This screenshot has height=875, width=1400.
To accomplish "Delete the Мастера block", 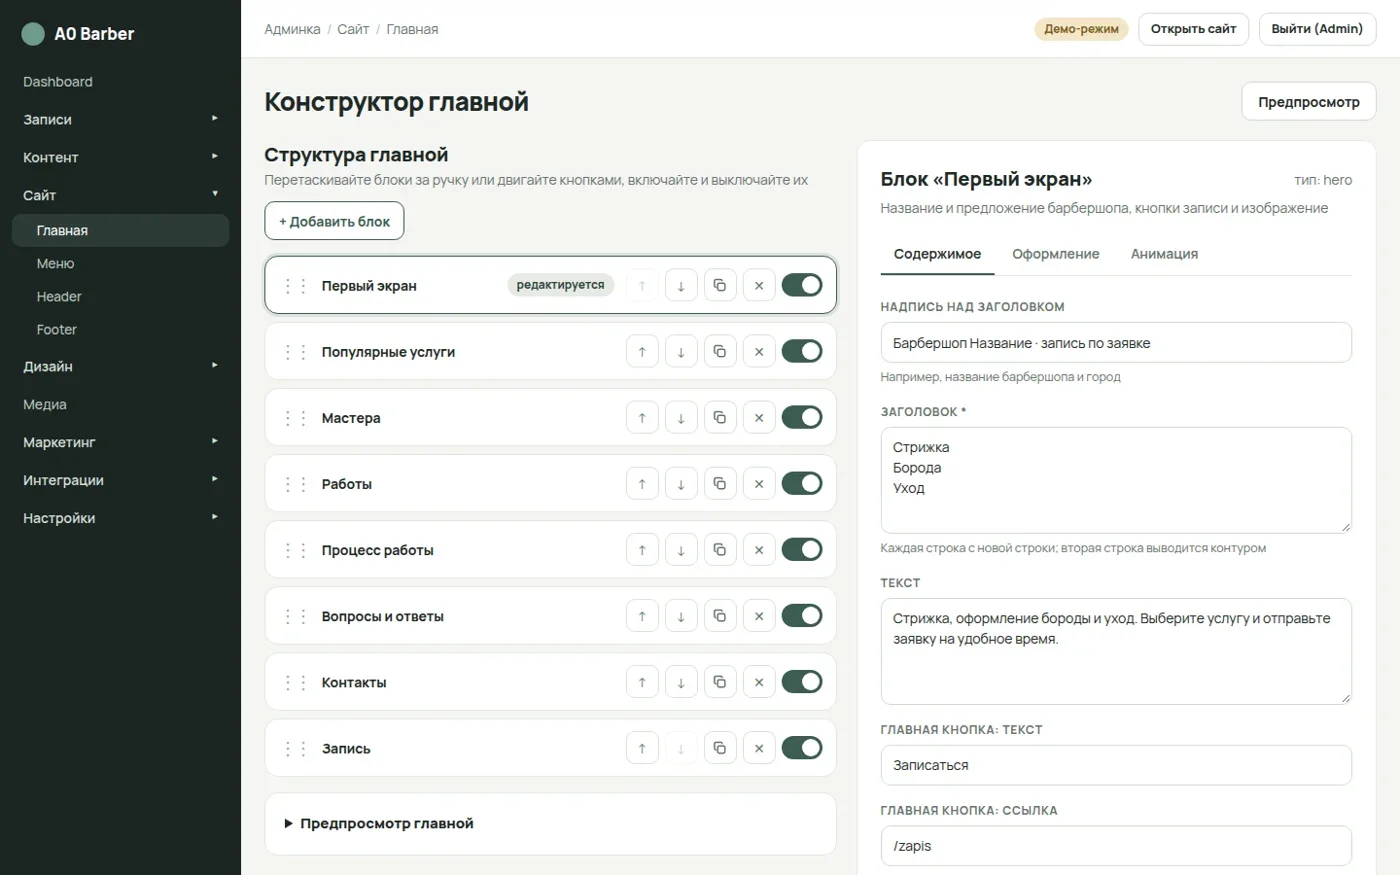I will [759, 418].
